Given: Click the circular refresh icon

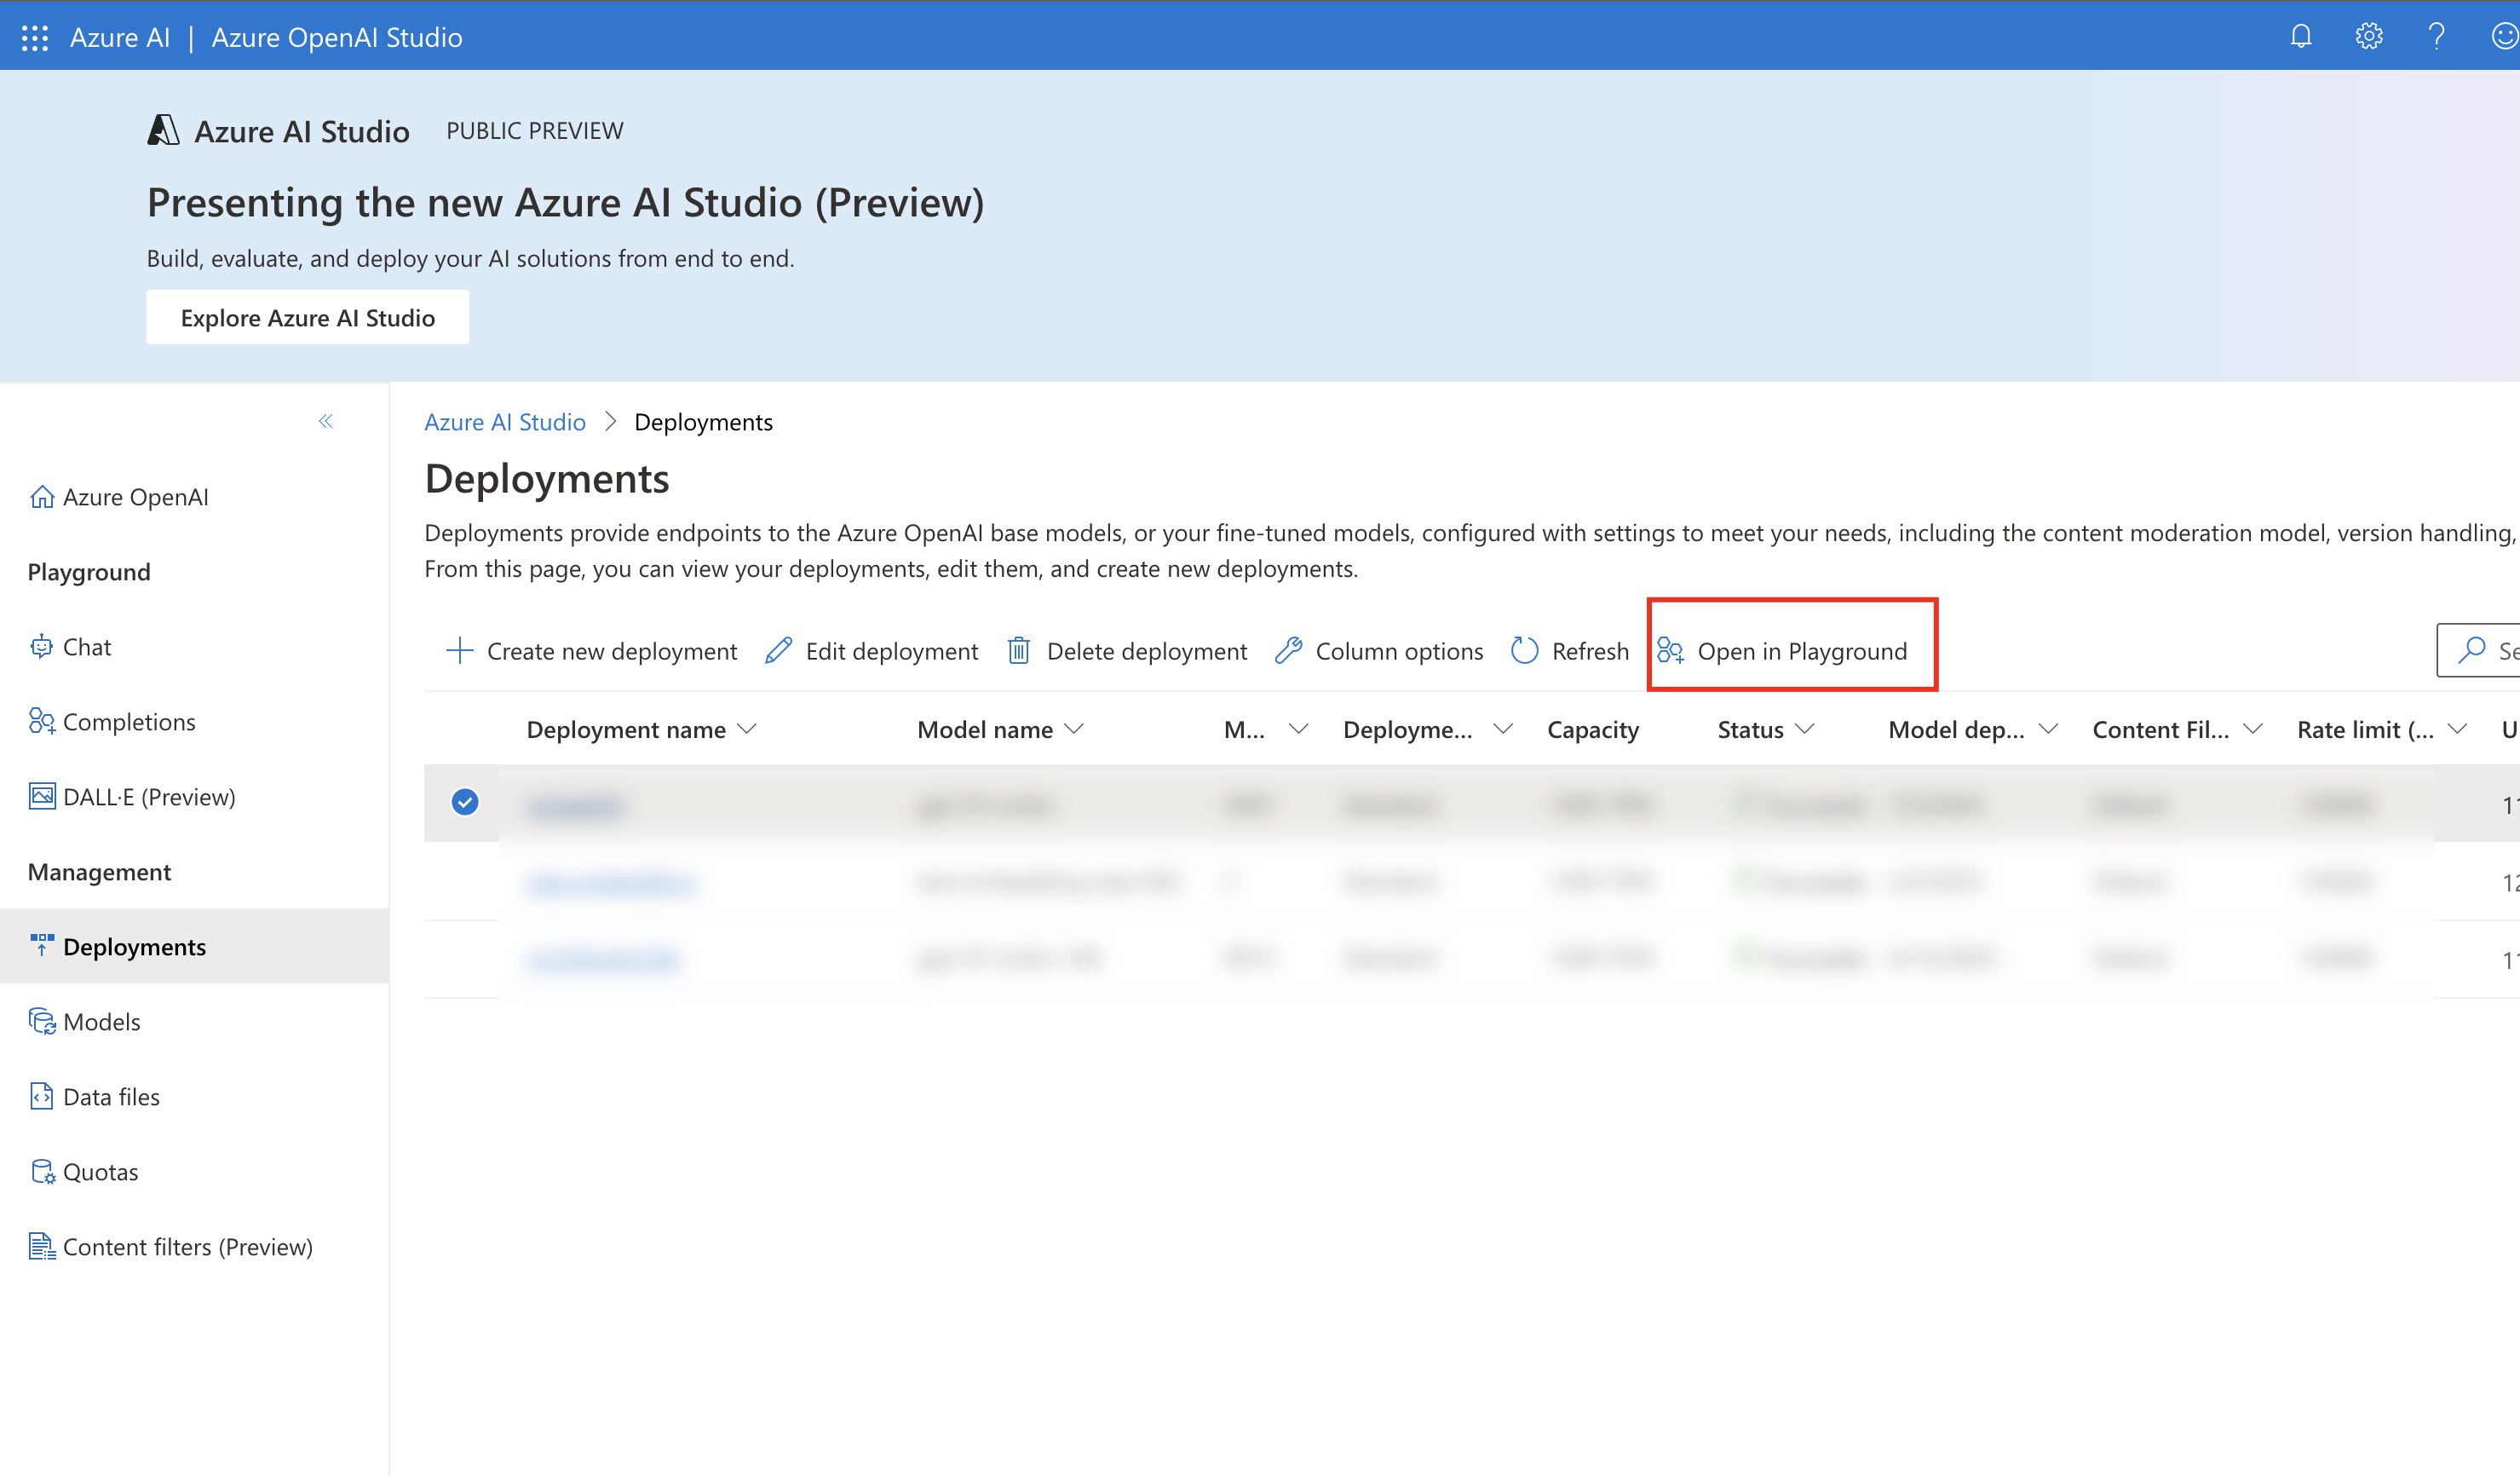Looking at the screenshot, I should [x=1524, y=651].
